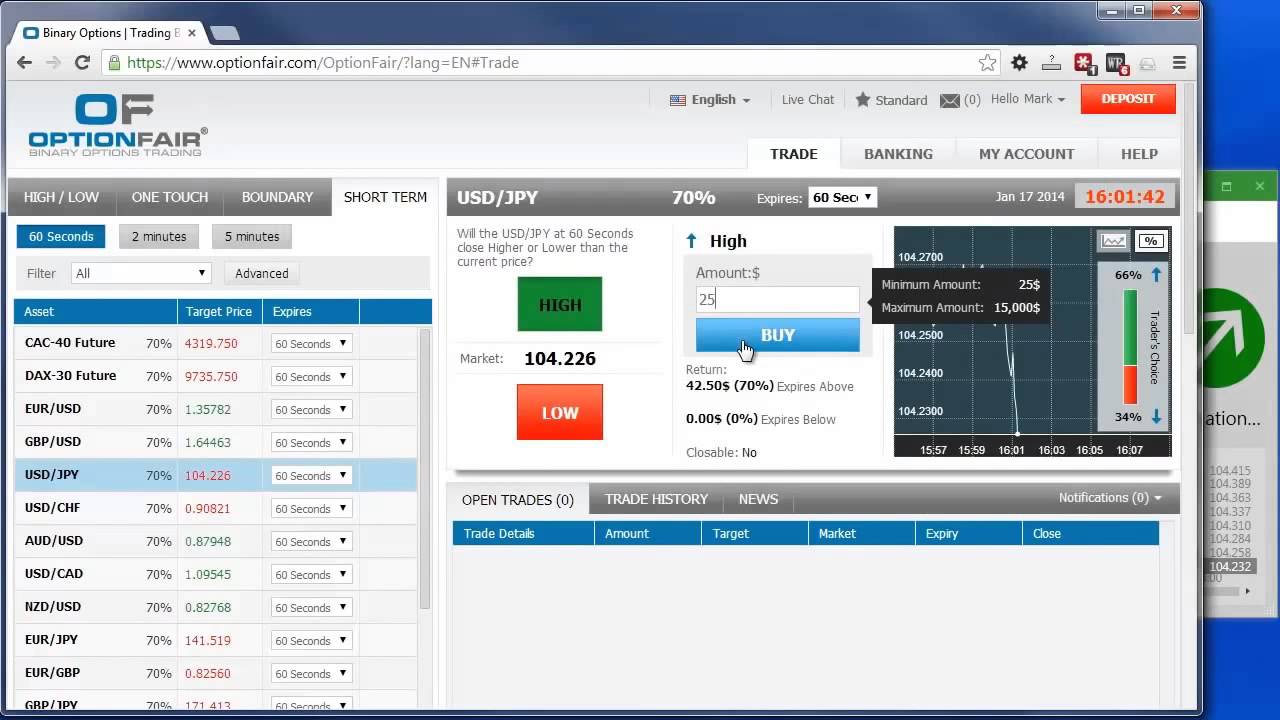1280x720 pixels.
Task: Open the HELP main tab
Action: [1139, 154]
